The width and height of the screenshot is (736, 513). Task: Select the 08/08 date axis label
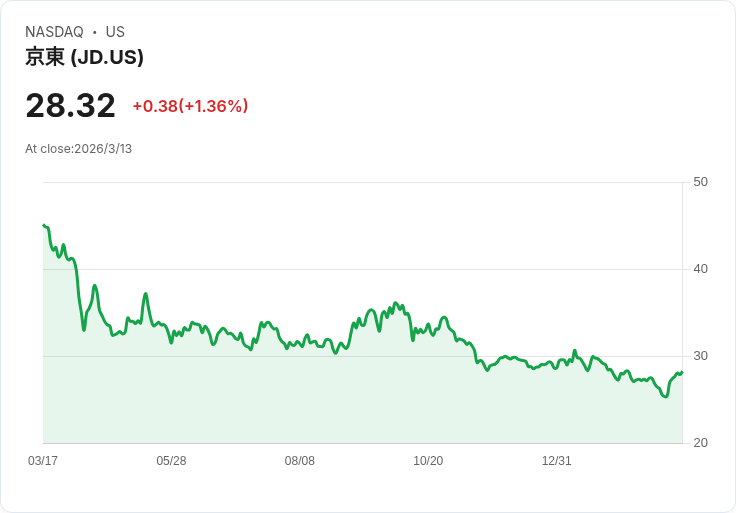point(300,461)
